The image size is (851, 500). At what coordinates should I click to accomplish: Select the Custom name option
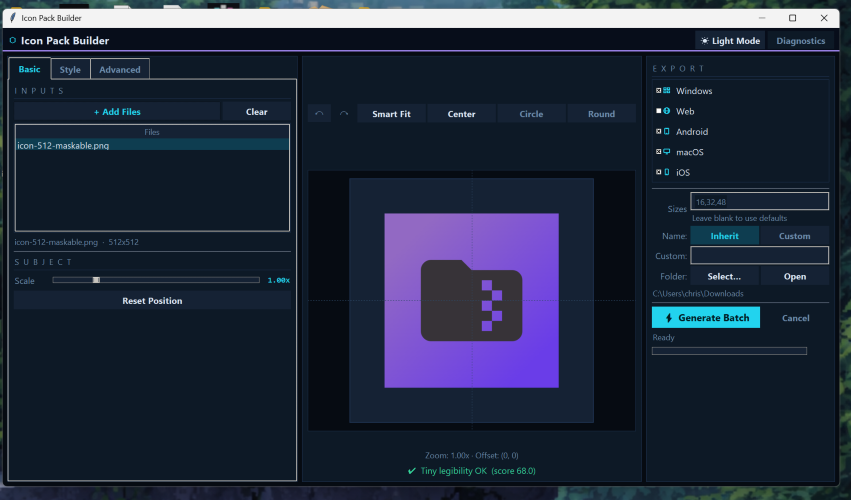(795, 236)
